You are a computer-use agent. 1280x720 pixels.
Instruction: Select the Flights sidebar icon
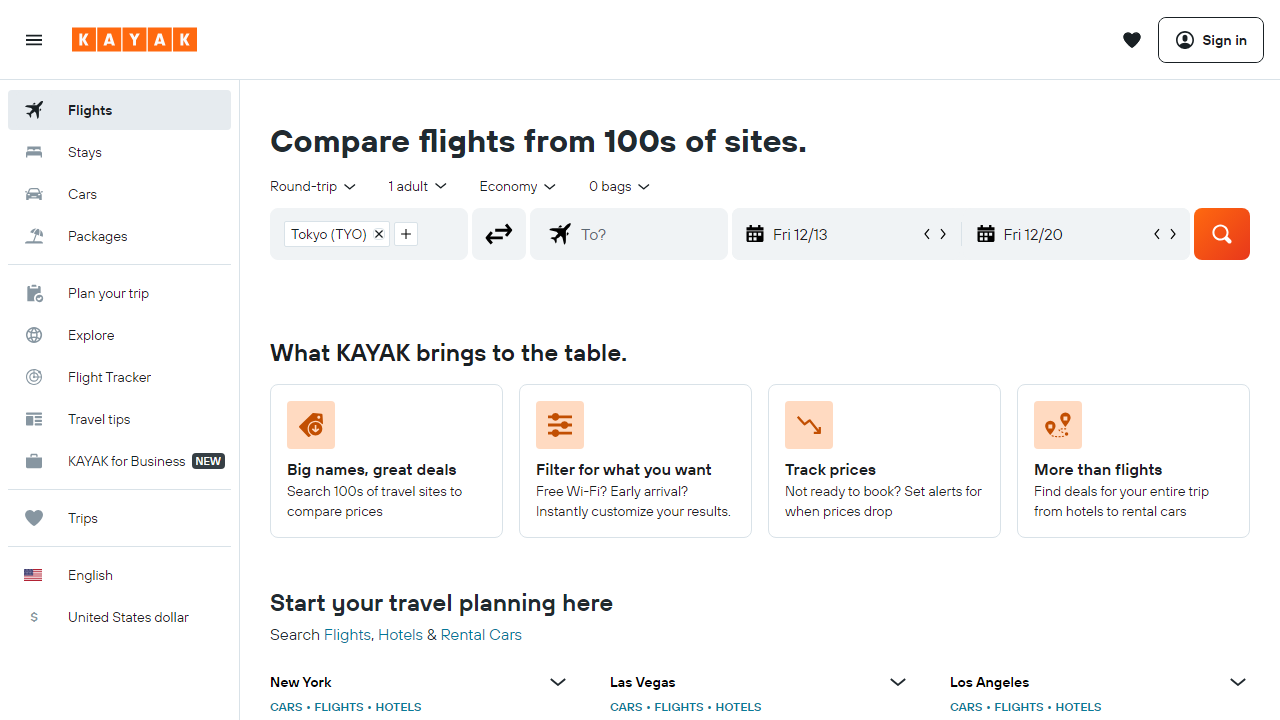(34, 110)
